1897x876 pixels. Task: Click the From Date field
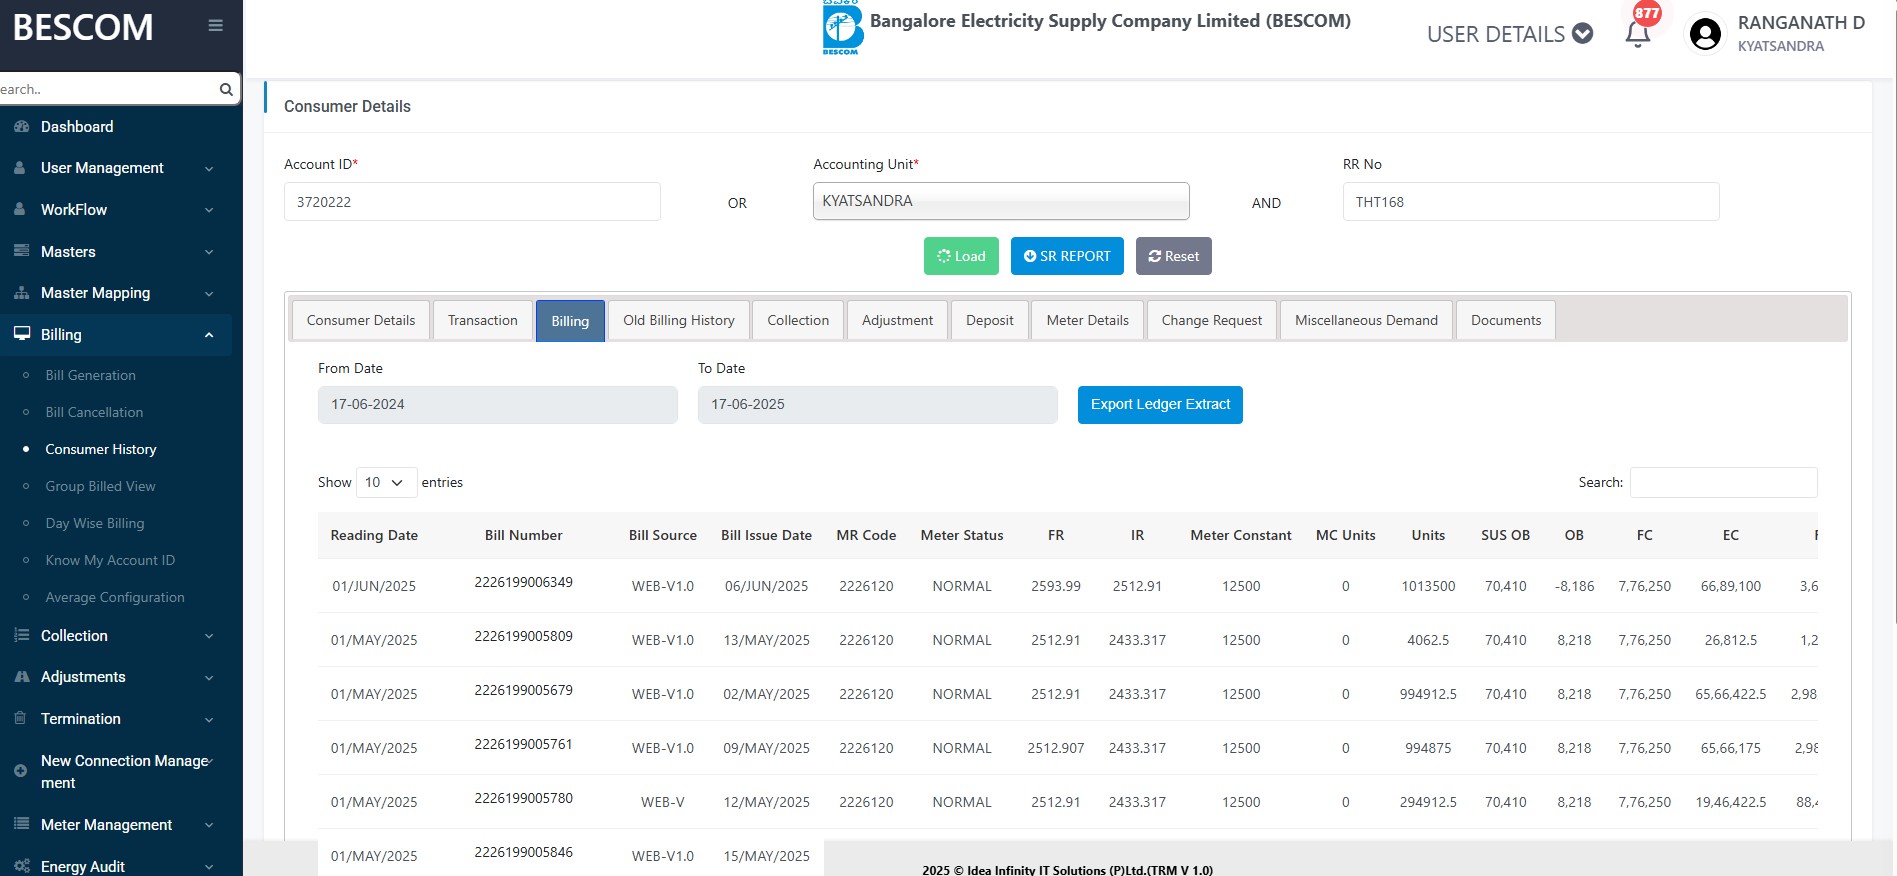pyautogui.click(x=498, y=405)
